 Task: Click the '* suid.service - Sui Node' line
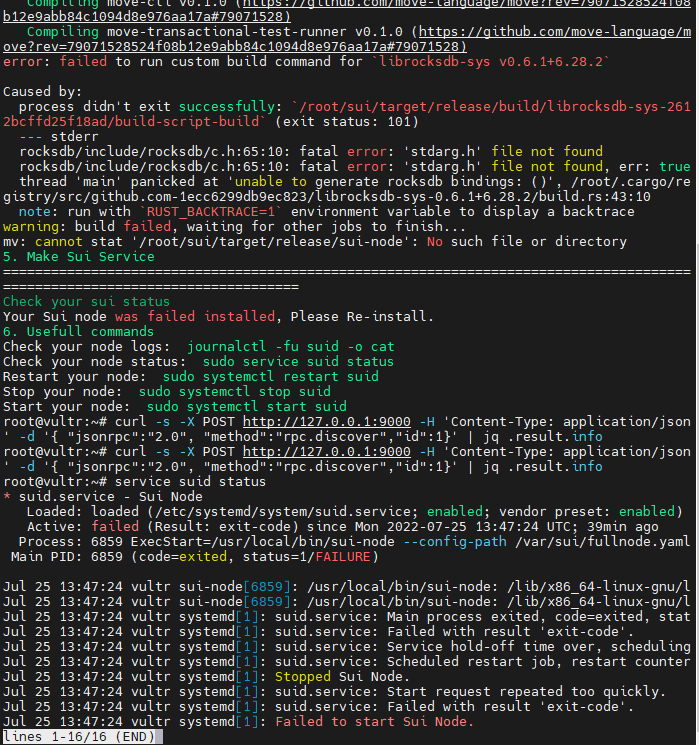(103, 497)
